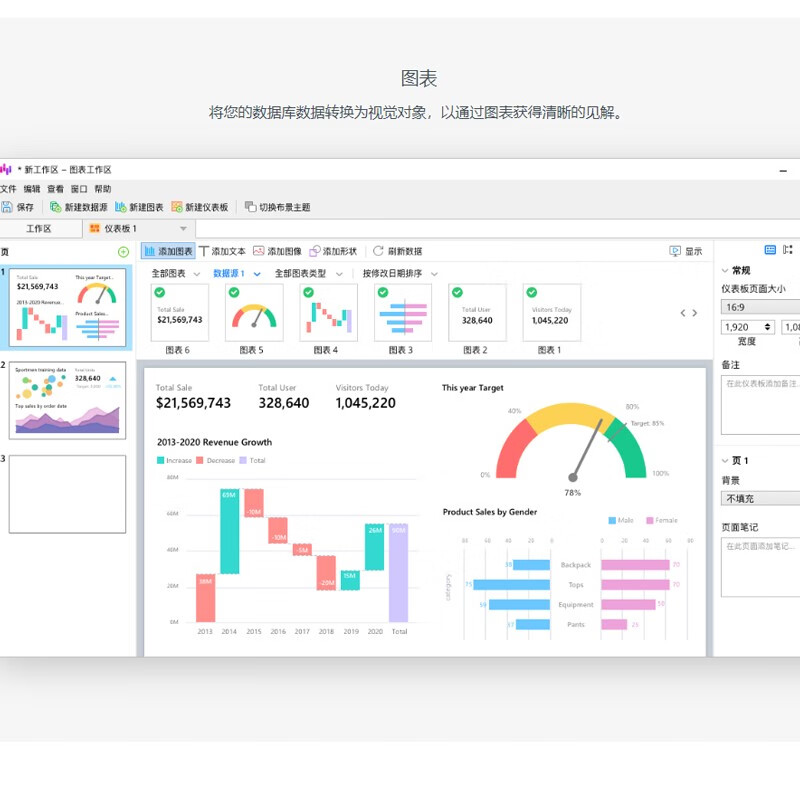Toggle green checkmark on 图表 4

[x=309, y=292]
